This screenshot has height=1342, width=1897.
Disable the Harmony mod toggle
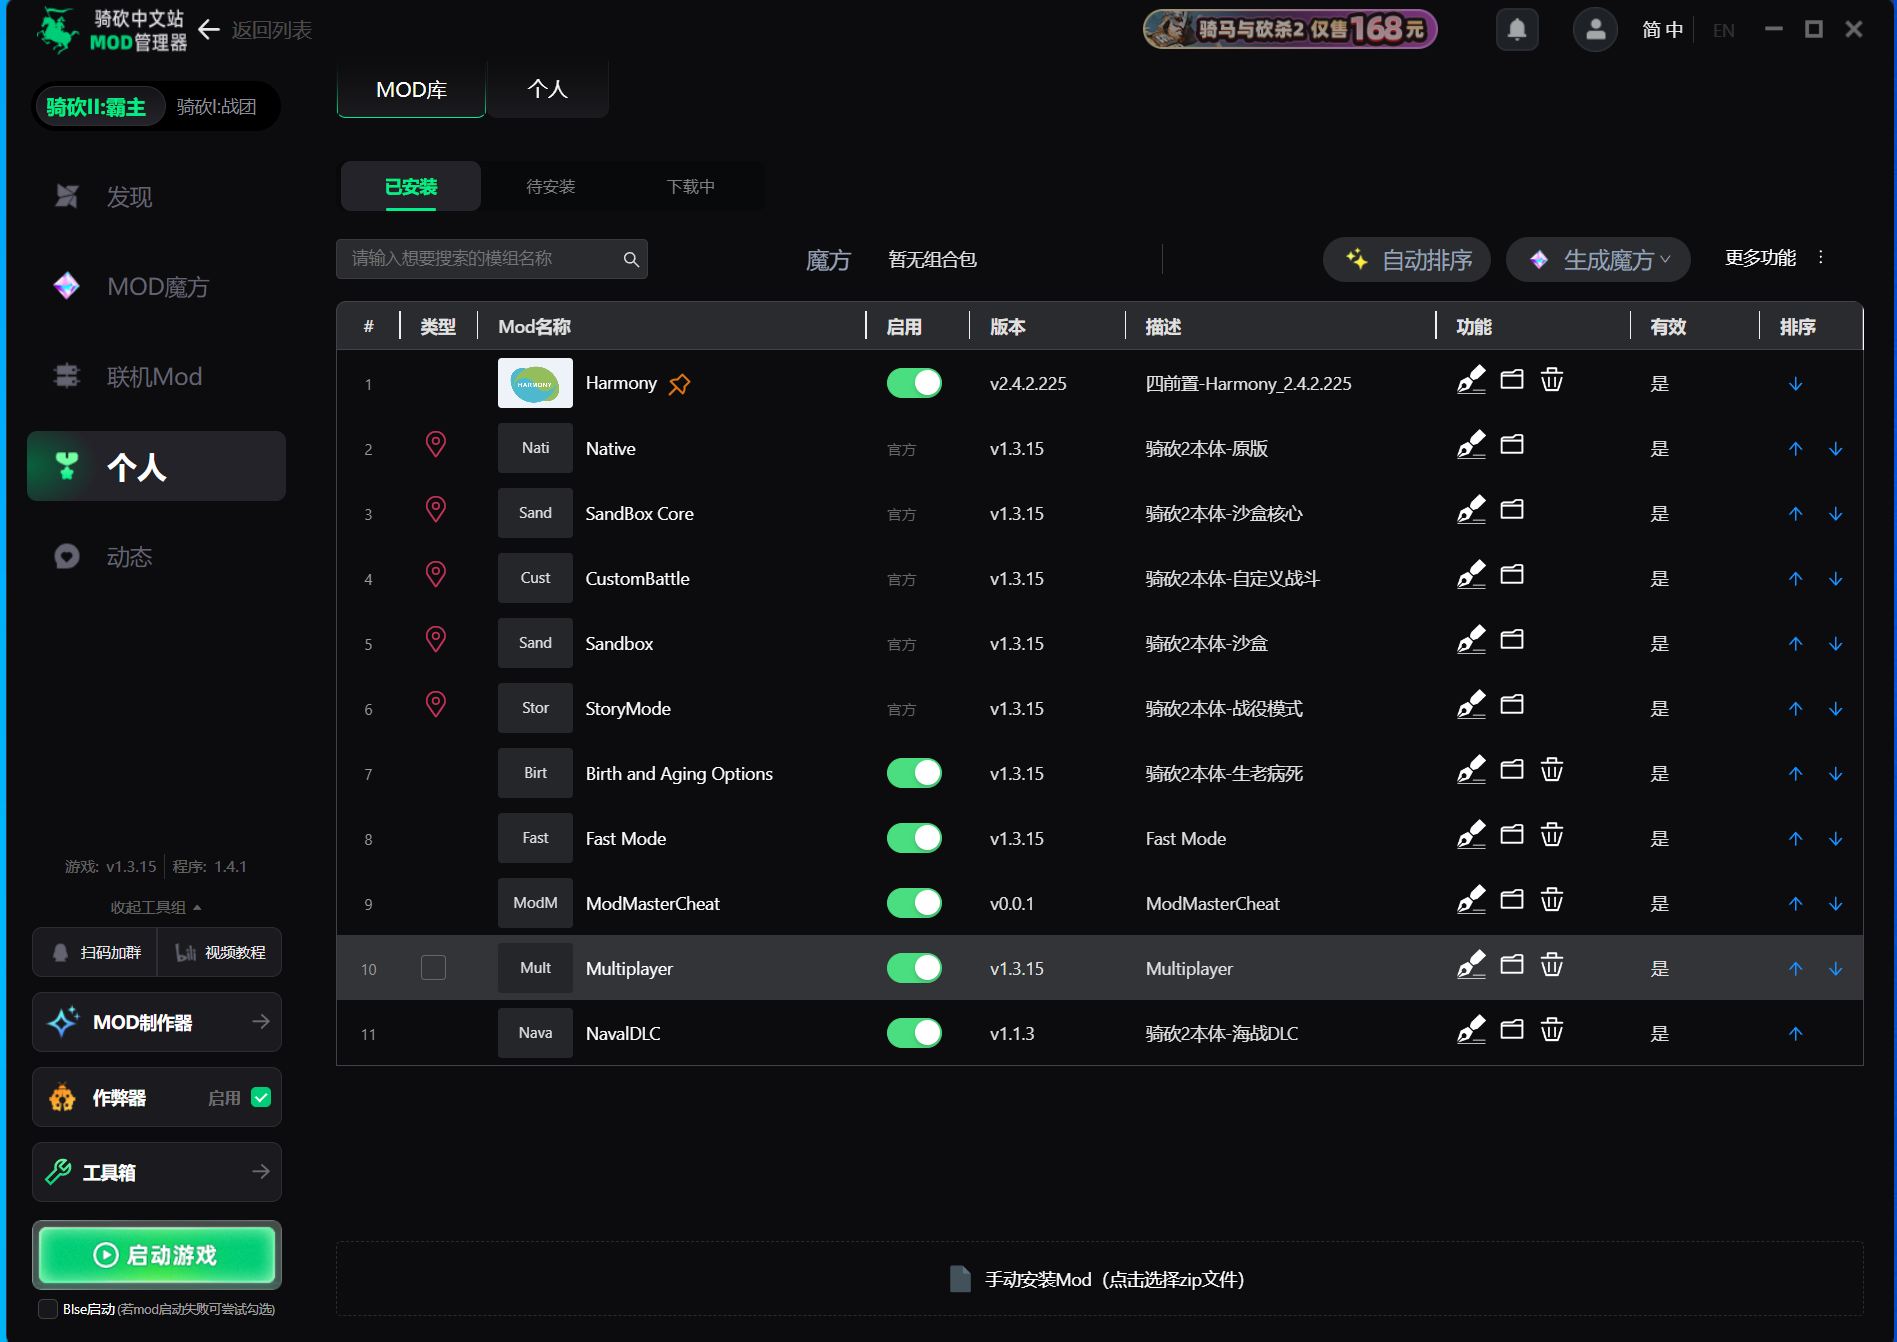pyautogui.click(x=914, y=383)
